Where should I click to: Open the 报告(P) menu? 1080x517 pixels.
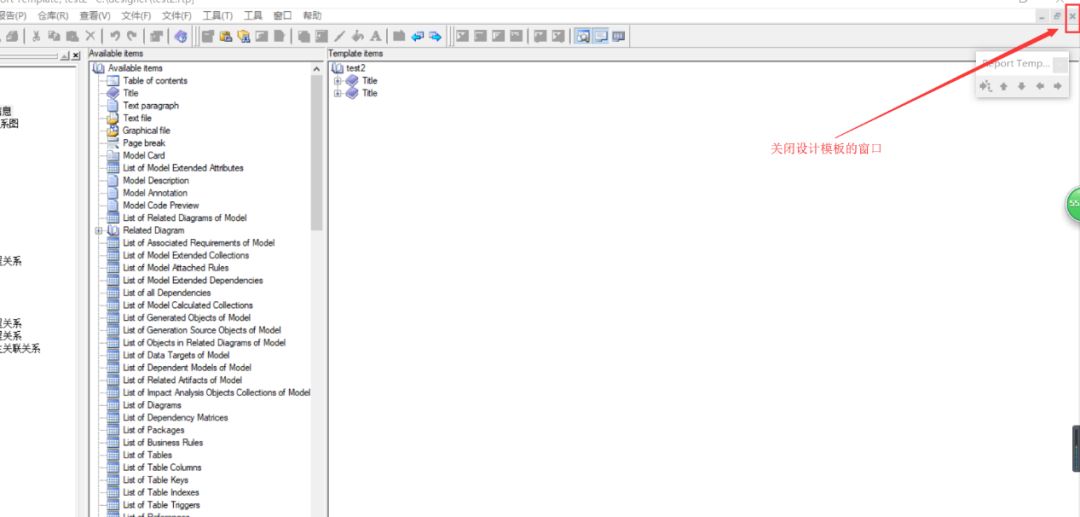[13, 15]
